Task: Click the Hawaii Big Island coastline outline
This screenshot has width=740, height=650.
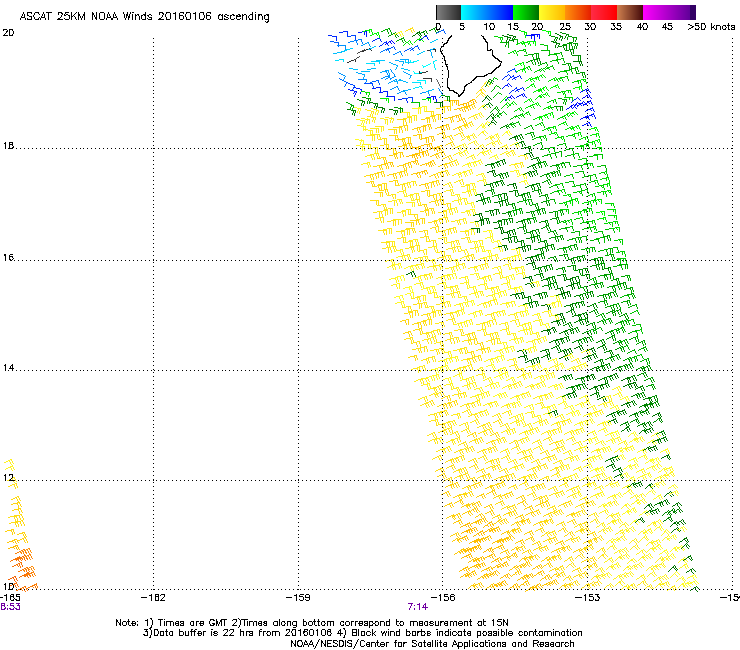Action: 470,64
